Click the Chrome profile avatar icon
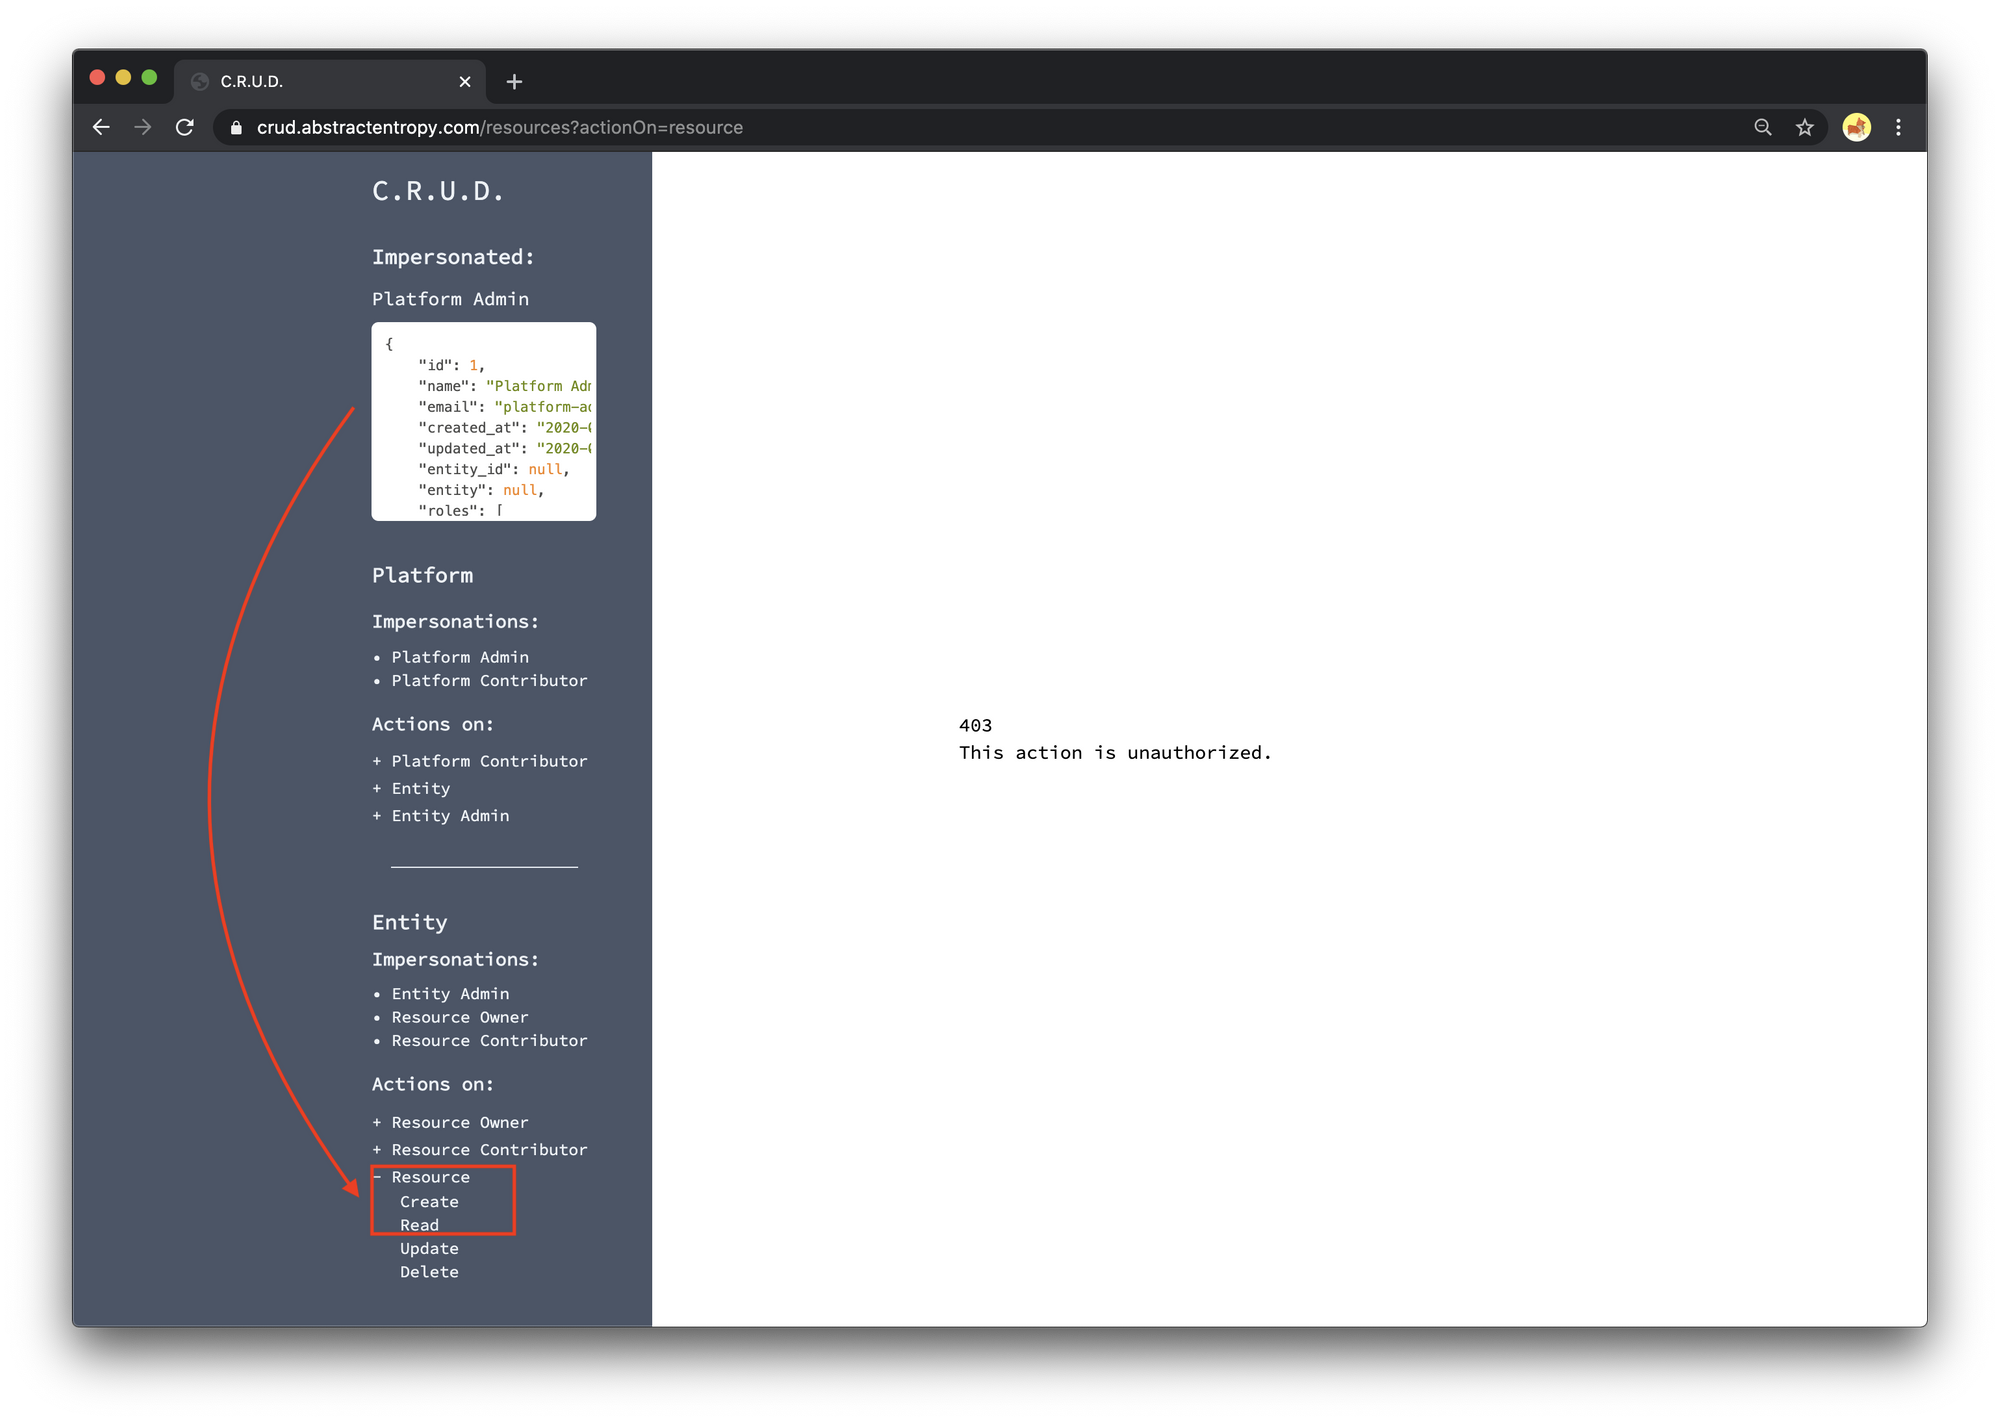Image resolution: width=2000 pixels, height=1423 pixels. pos(1860,128)
